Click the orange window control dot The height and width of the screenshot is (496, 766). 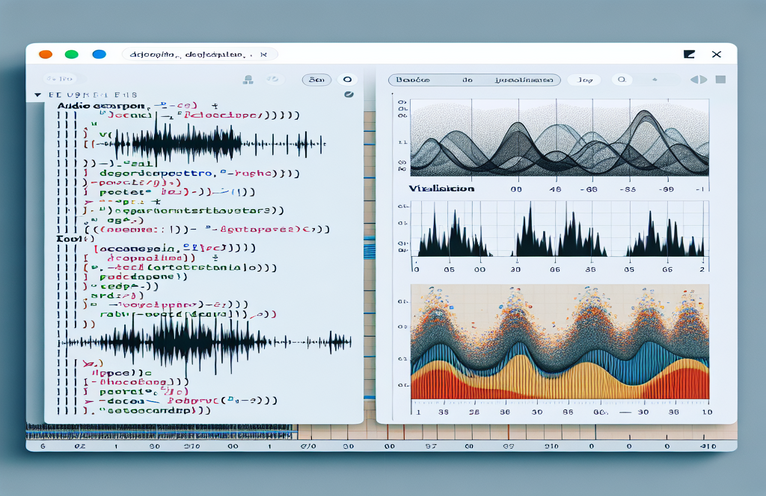[x=44, y=54]
